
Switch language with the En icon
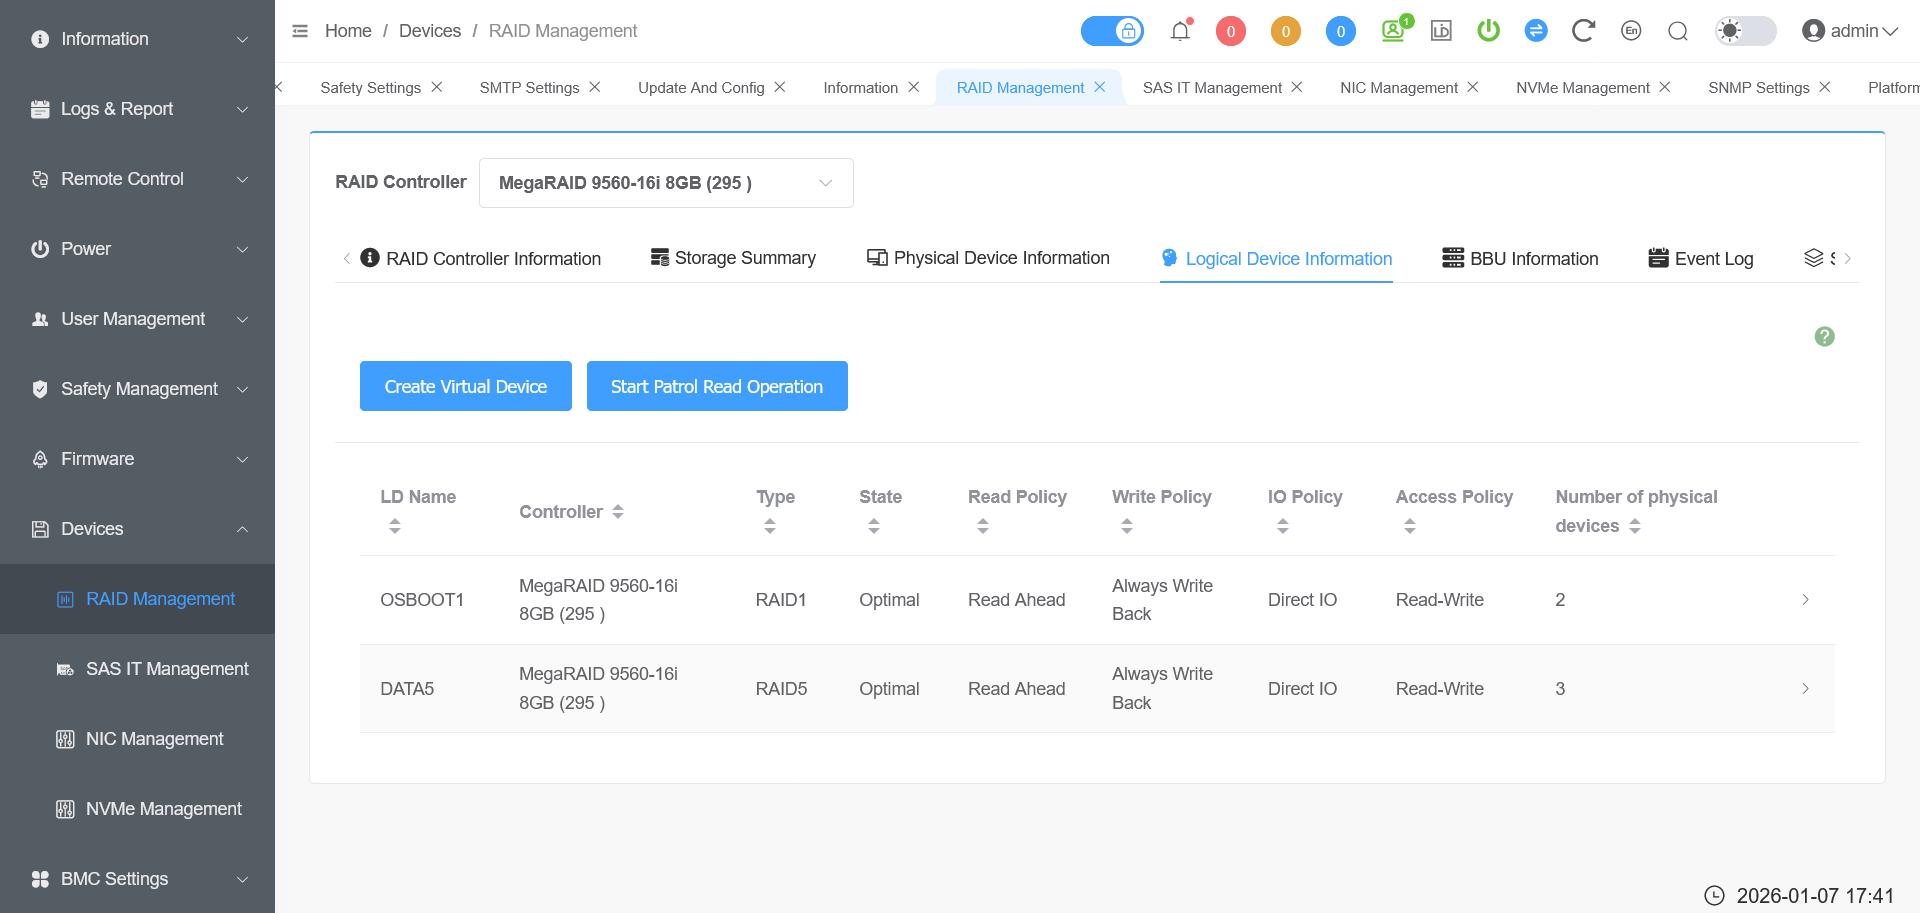pyautogui.click(x=1631, y=31)
